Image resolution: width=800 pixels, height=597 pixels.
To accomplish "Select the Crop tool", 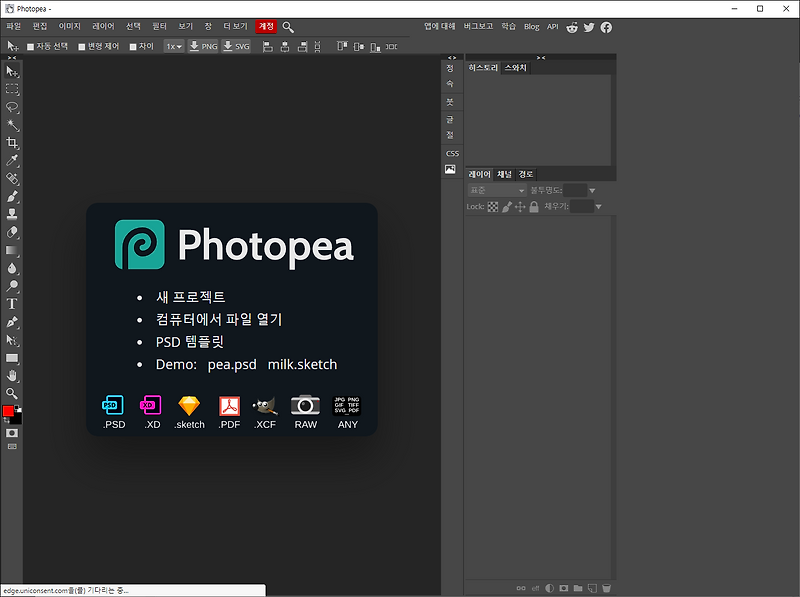I will point(12,143).
